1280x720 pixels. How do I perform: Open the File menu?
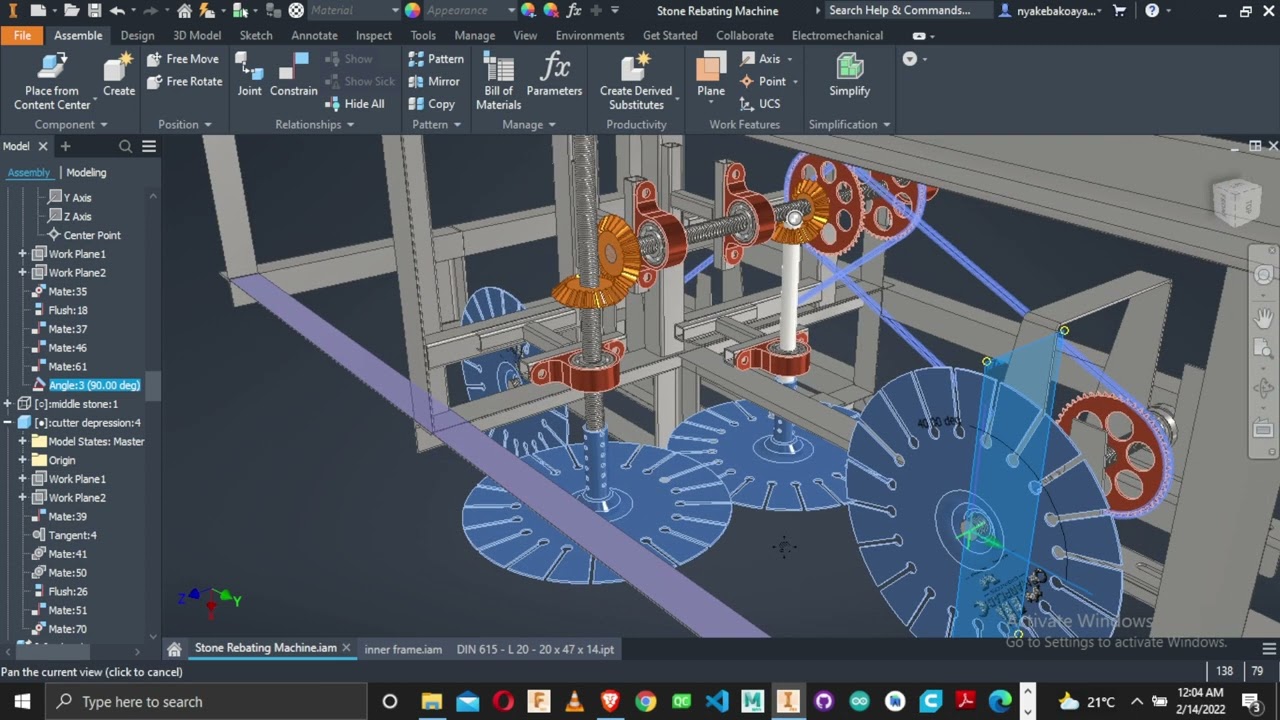[x=22, y=35]
